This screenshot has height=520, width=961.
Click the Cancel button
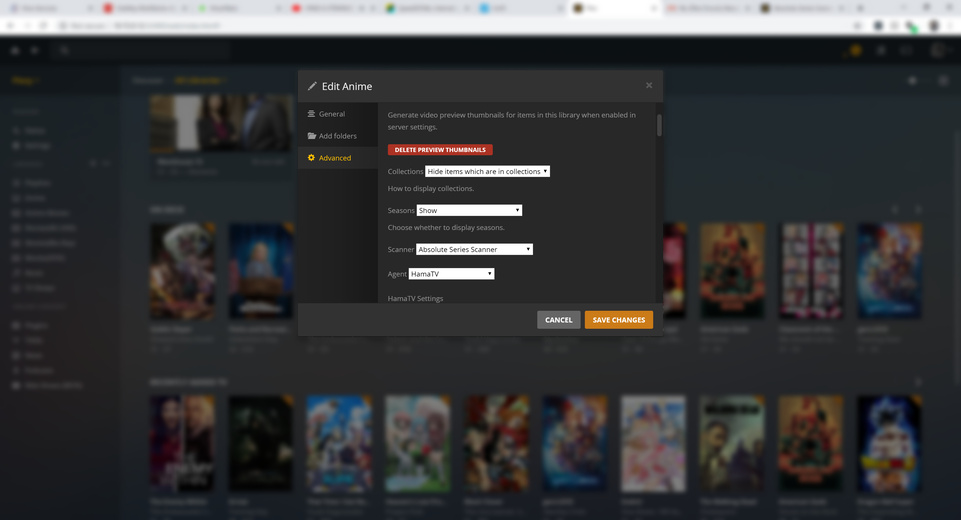(558, 320)
